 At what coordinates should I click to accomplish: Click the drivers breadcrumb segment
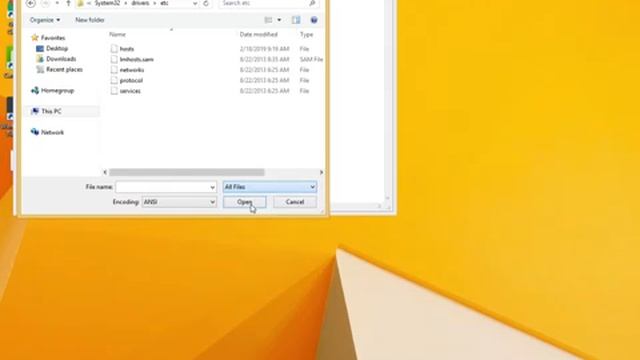140,3
